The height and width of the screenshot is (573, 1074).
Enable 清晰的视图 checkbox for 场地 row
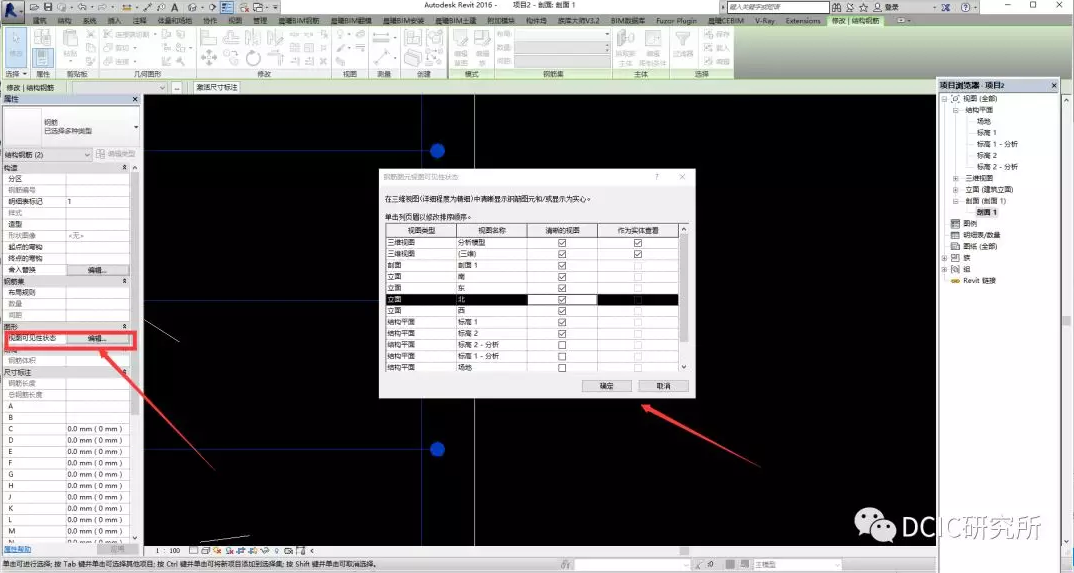562,368
